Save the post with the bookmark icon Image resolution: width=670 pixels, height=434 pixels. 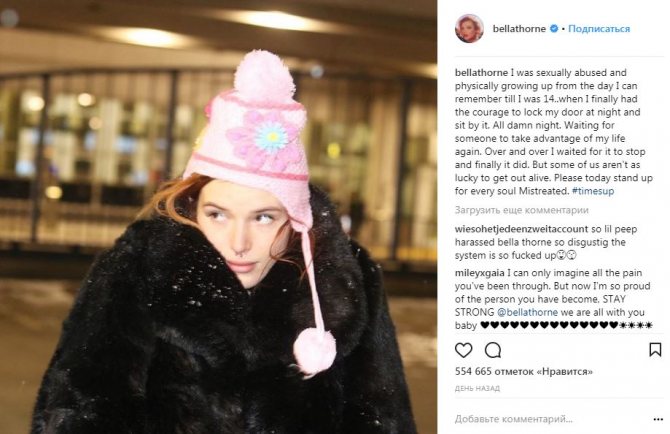coord(655,350)
